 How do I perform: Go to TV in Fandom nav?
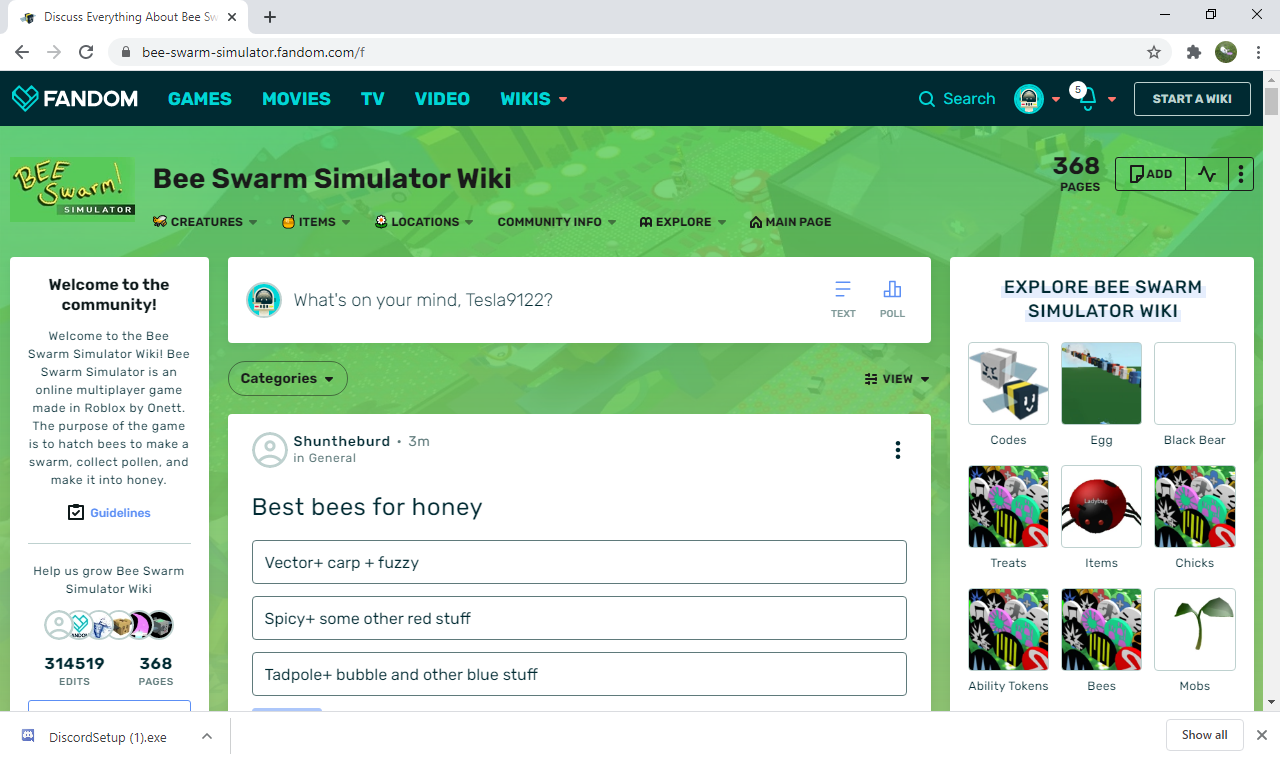[373, 99]
